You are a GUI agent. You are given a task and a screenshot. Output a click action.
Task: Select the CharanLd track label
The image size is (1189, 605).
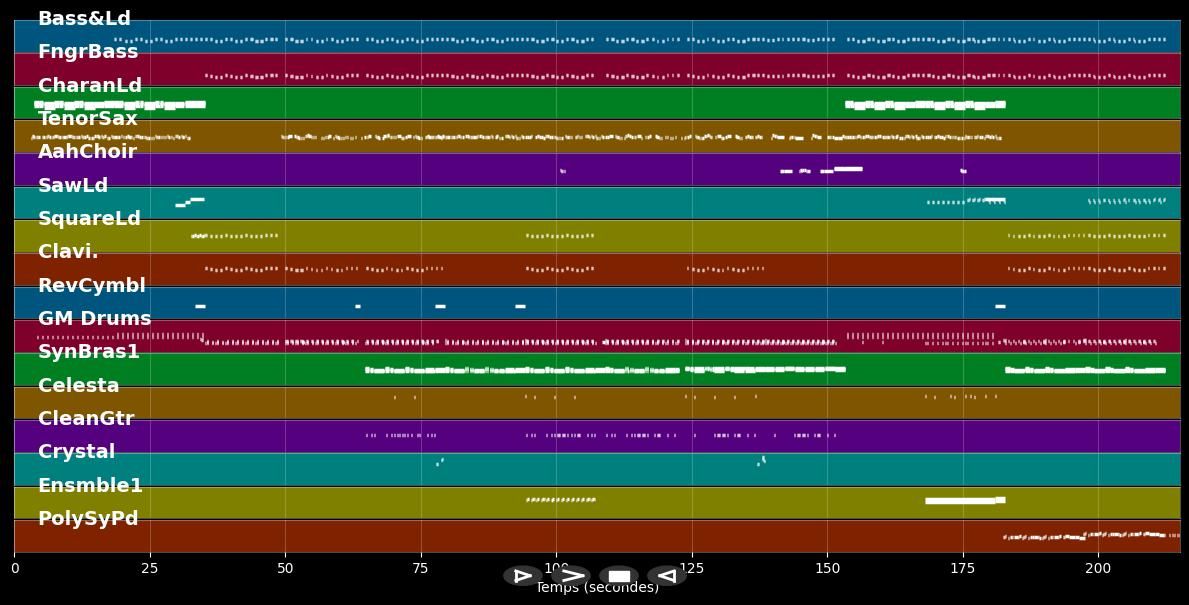[89, 85]
